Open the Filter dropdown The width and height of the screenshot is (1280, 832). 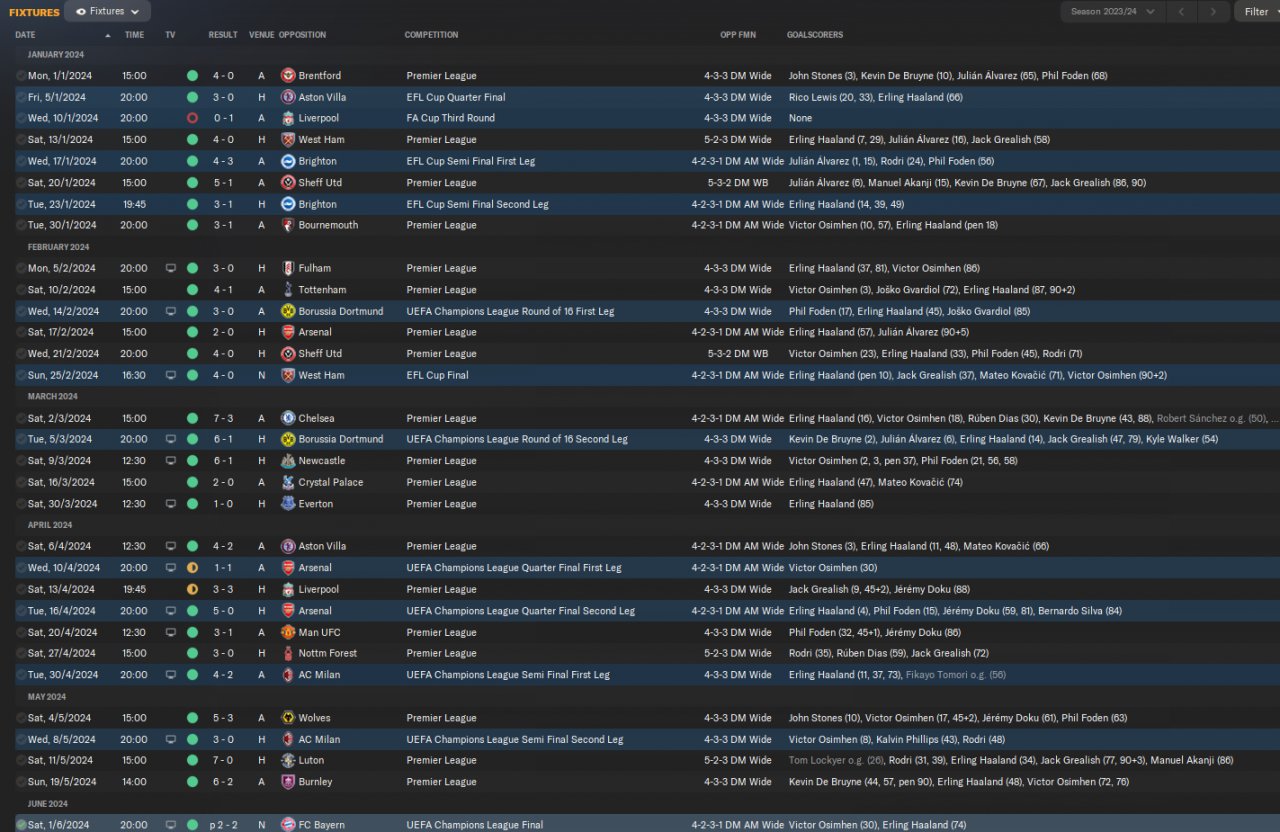[x=1256, y=12]
